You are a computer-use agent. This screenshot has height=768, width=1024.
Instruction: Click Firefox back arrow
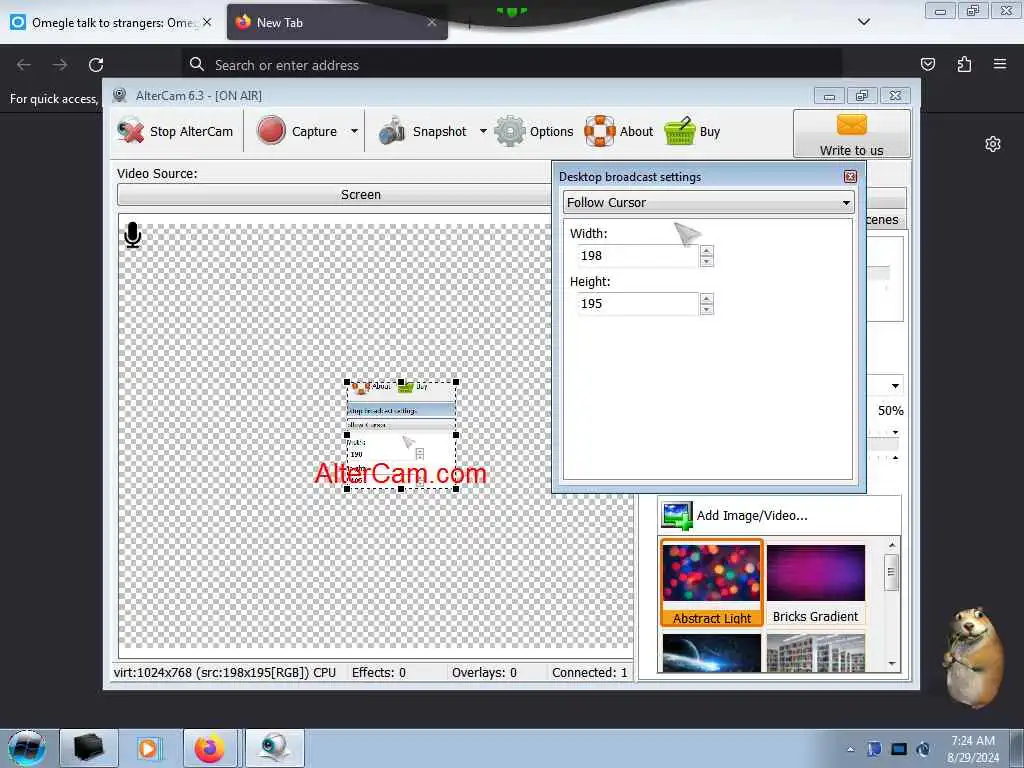(24, 65)
